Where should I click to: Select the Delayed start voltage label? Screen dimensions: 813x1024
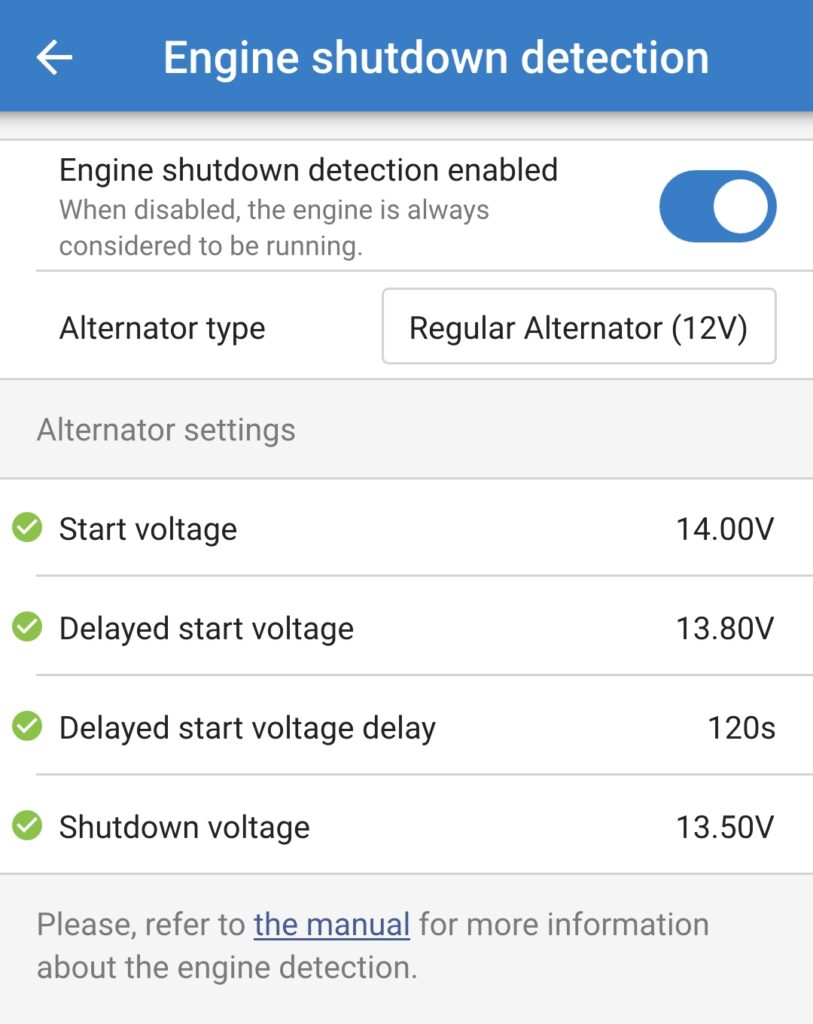(x=206, y=628)
